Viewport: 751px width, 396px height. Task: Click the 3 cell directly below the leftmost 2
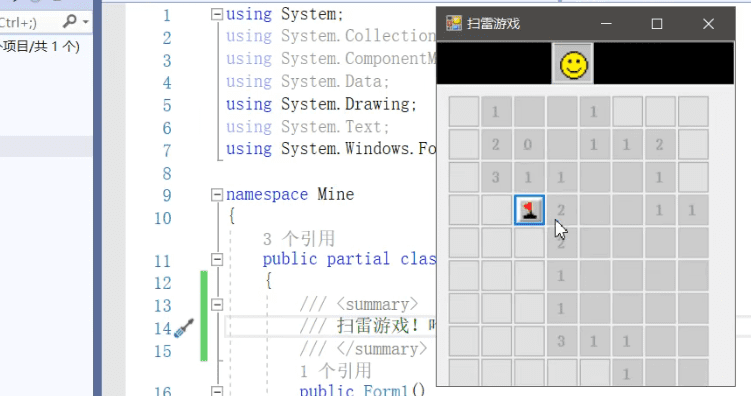(496, 177)
